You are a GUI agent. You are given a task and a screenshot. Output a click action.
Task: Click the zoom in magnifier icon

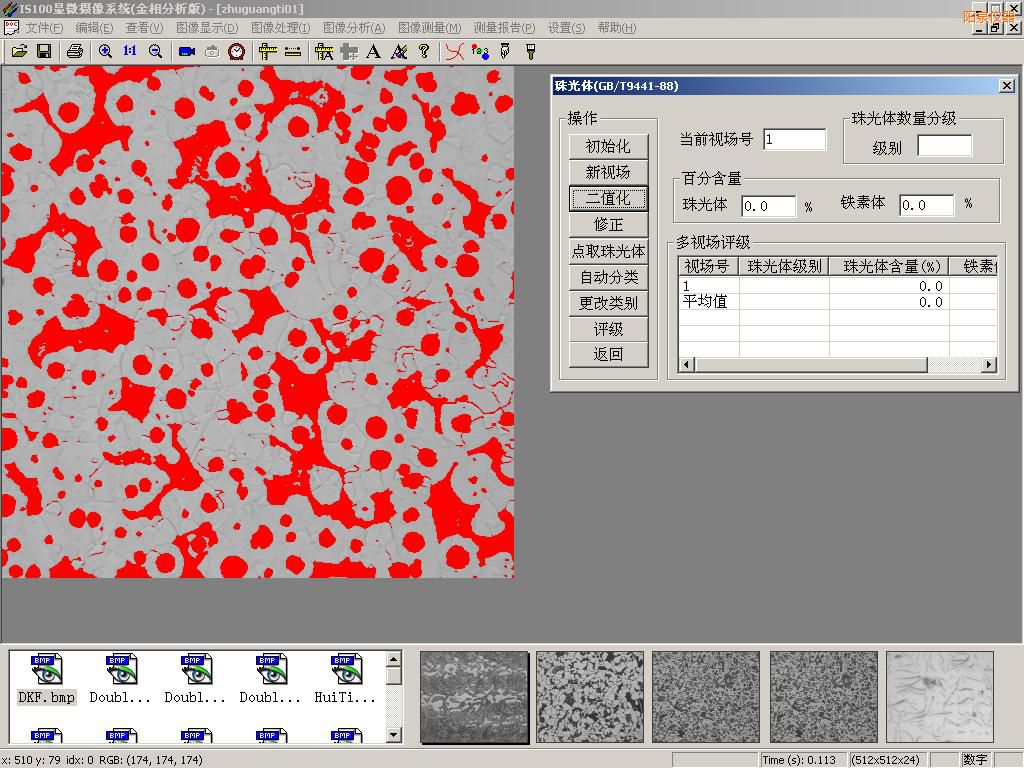coord(105,51)
